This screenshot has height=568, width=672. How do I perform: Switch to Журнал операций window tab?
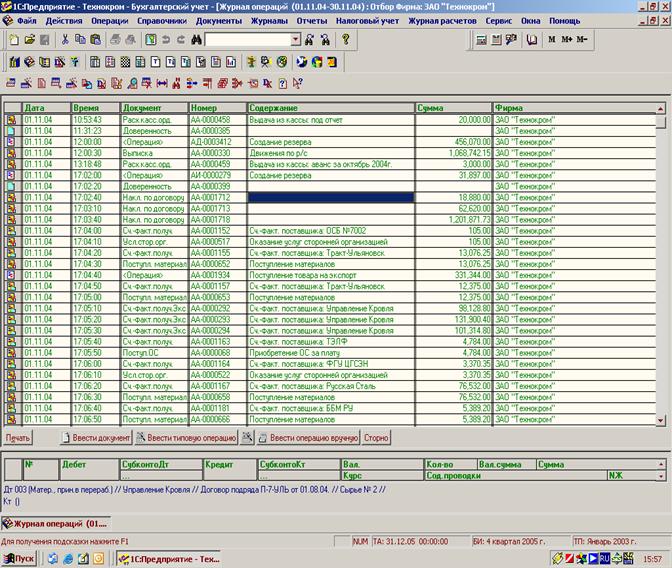click(55, 523)
